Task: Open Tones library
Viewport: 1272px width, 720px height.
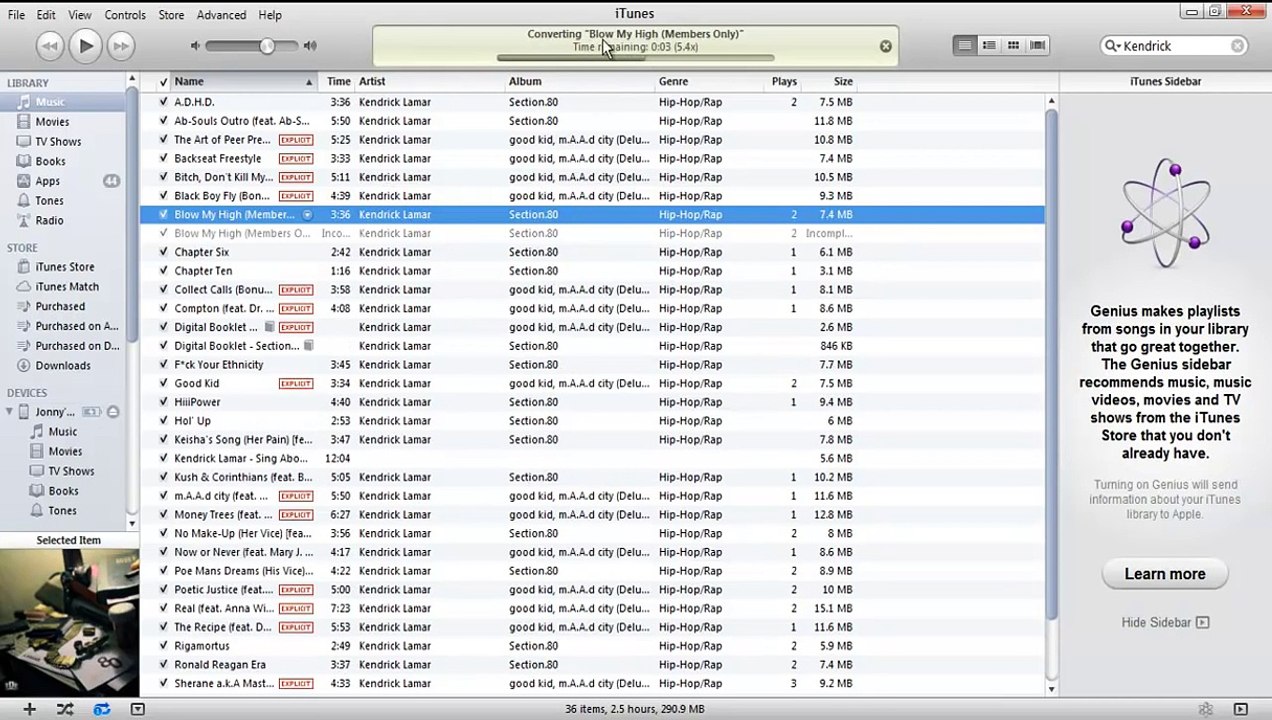Action: click(x=49, y=201)
